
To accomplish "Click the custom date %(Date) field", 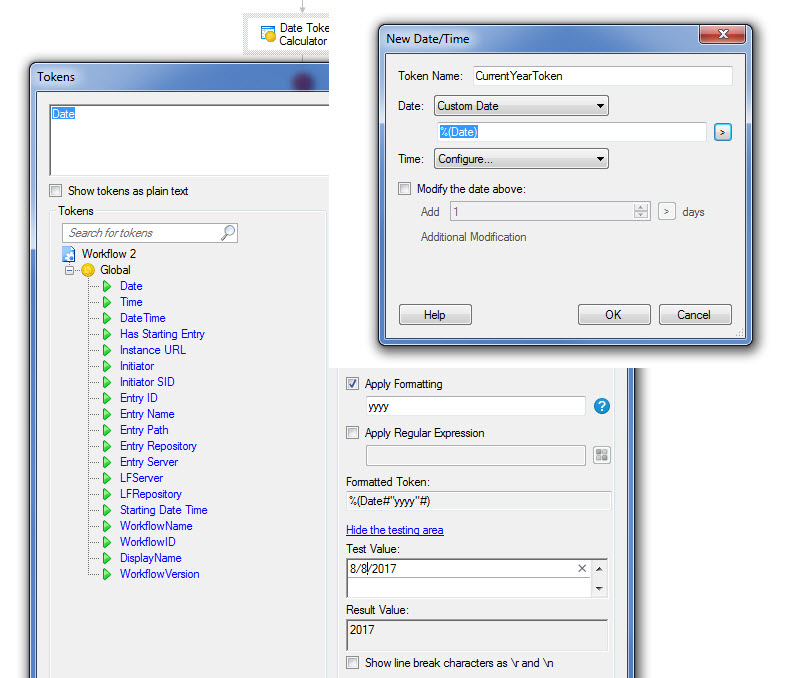I will [571, 132].
